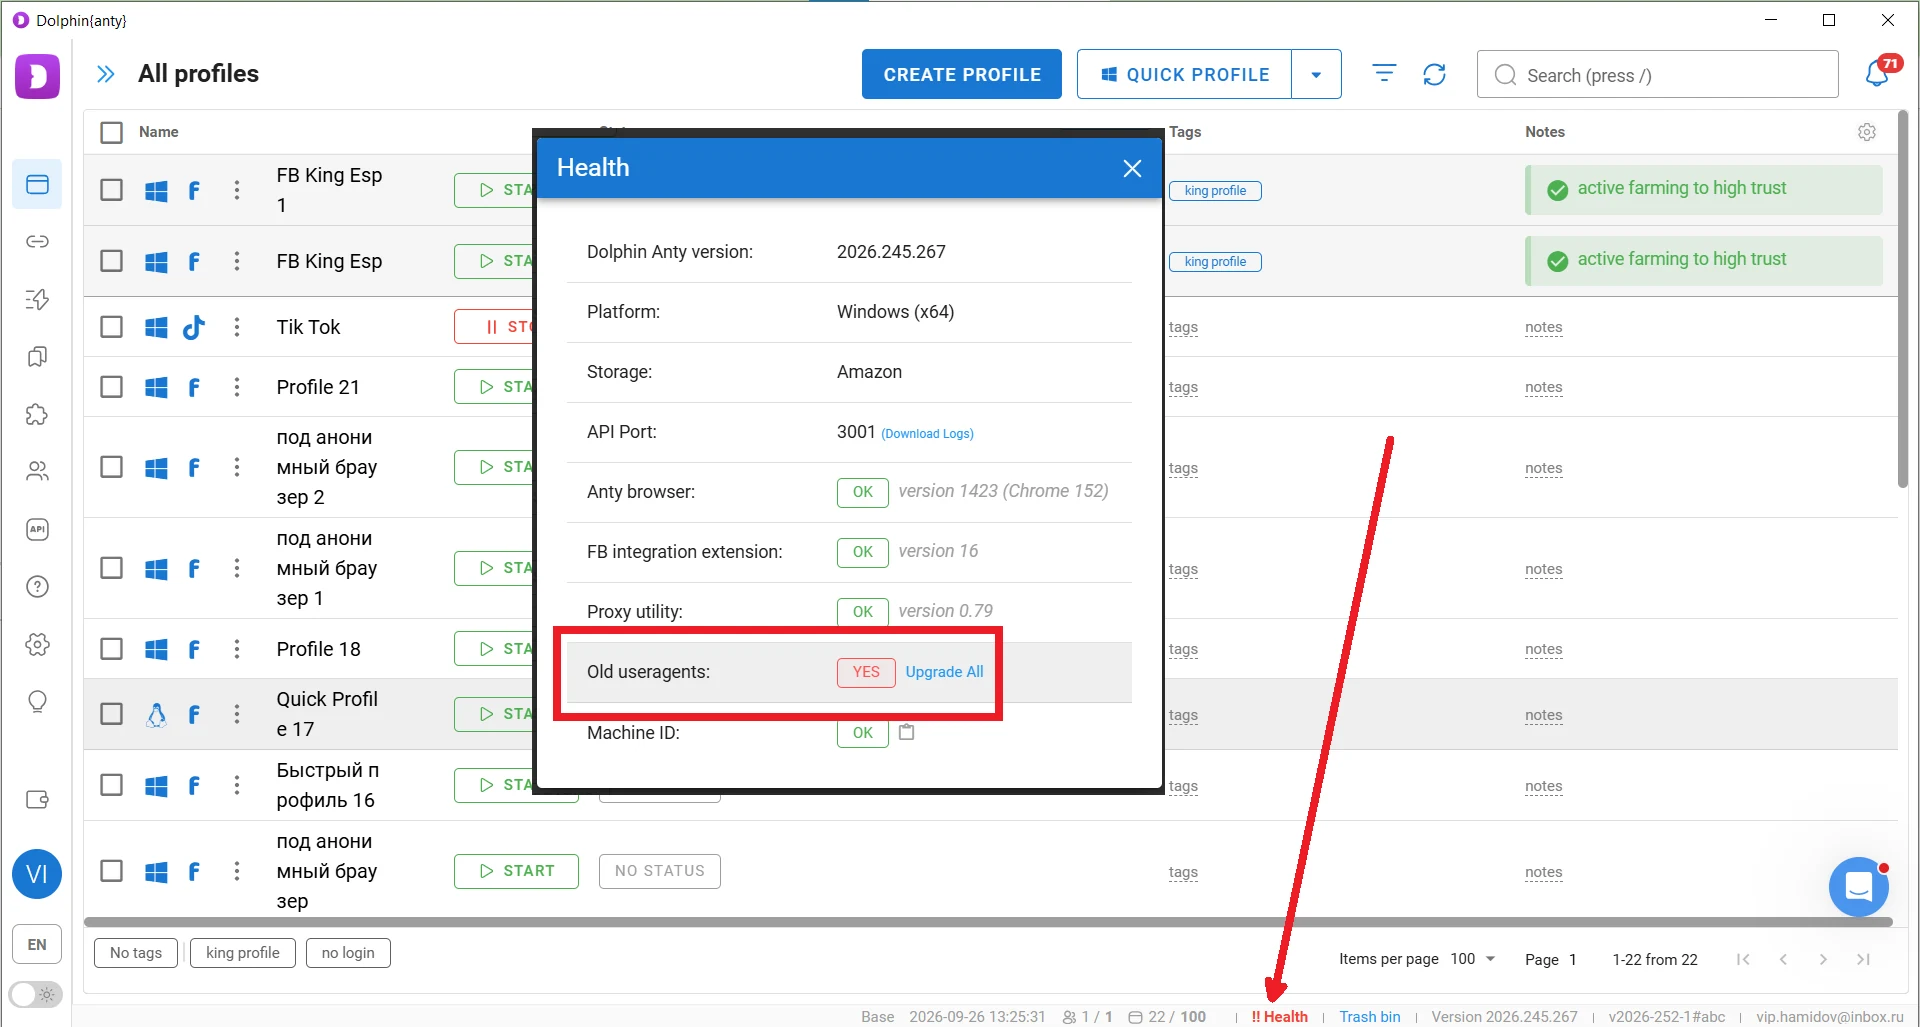Open the API icon in sidebar

pos(37,529)
